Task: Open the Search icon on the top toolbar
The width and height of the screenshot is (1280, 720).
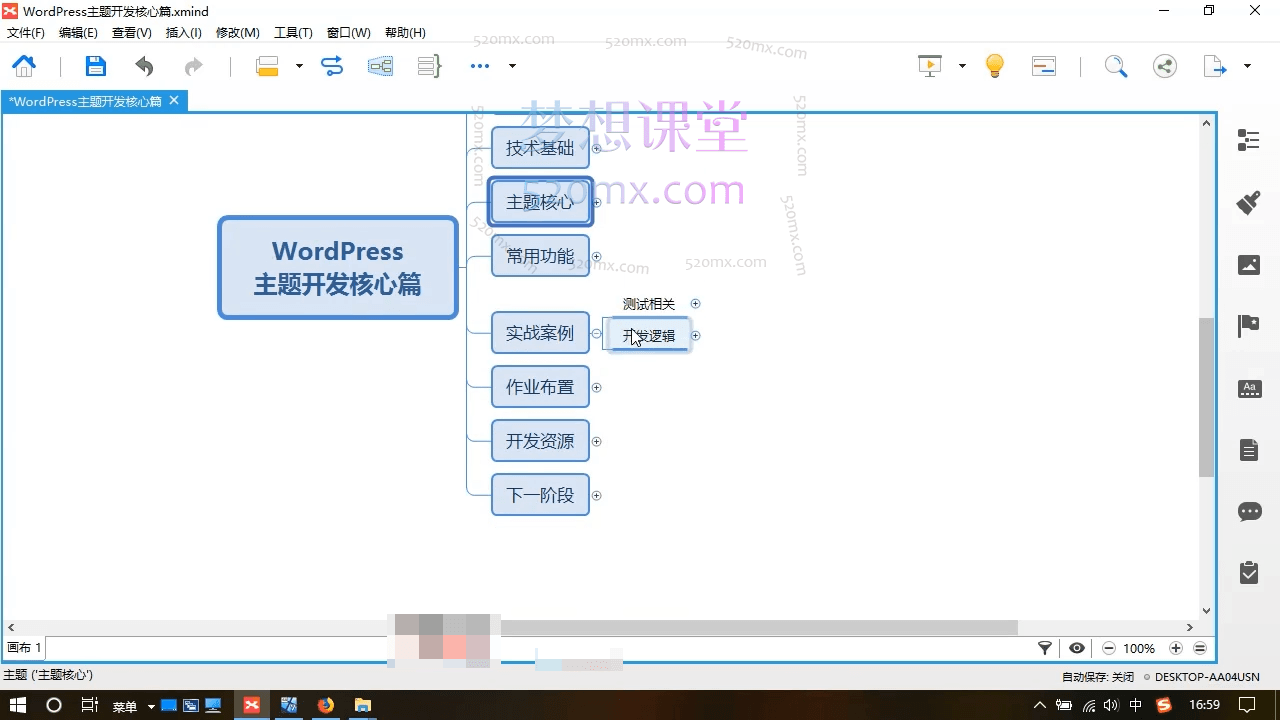Action: coord(1116,66)
